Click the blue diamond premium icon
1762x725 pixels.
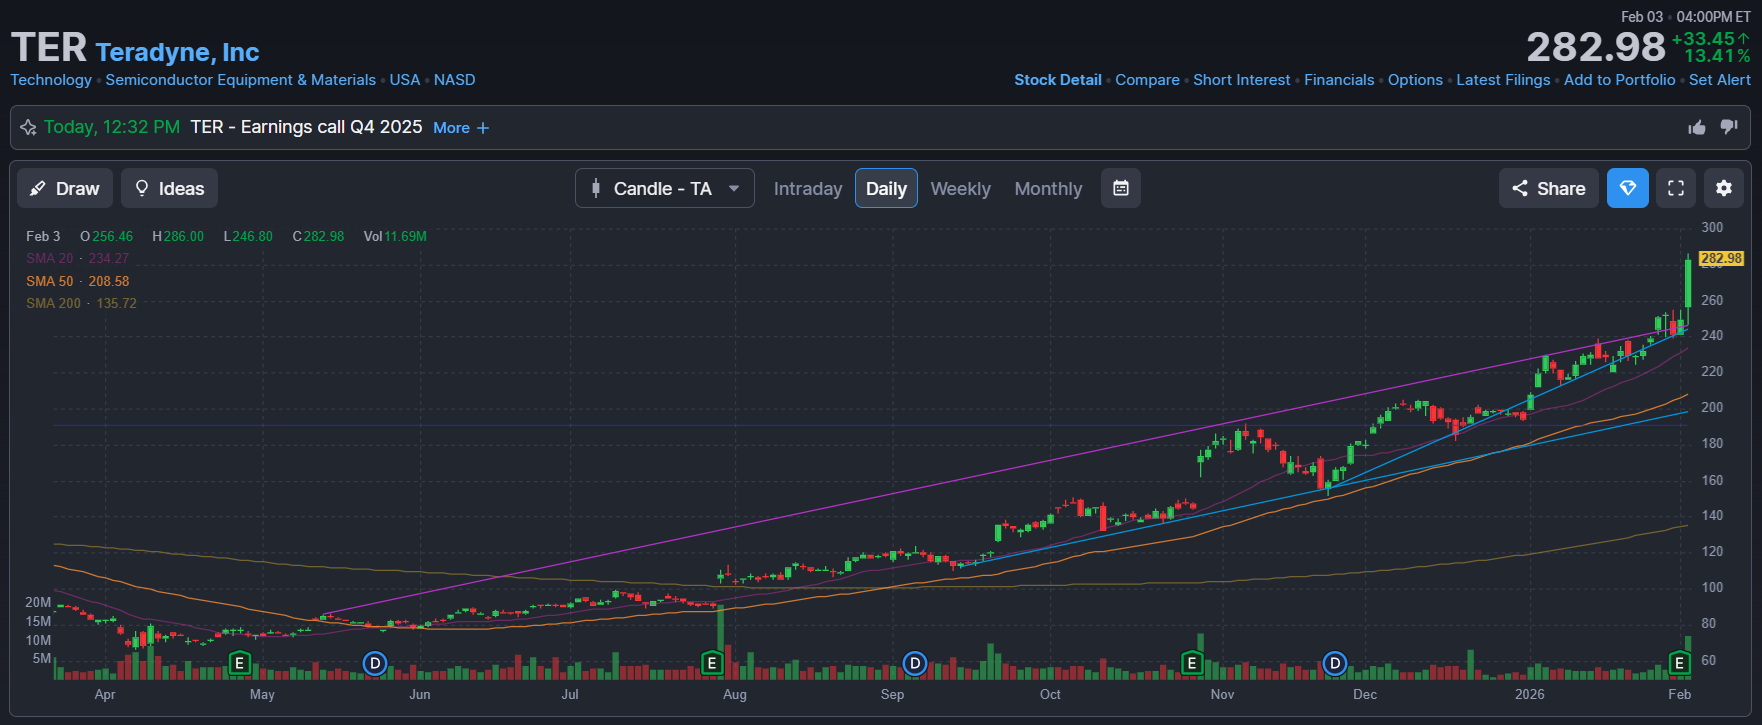(x=1628, y=188)
